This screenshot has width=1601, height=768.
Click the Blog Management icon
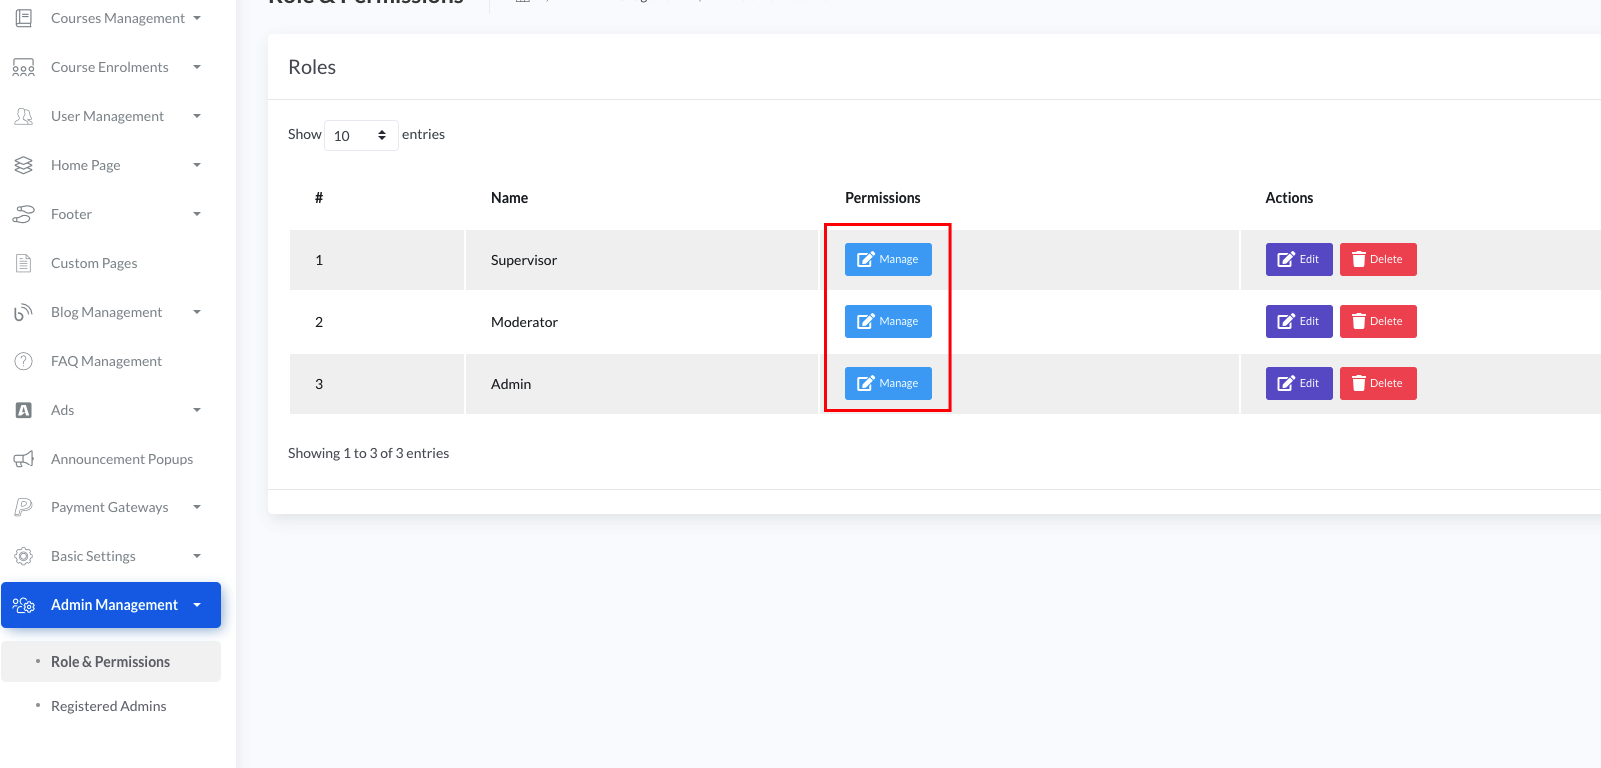click(23, 312)
